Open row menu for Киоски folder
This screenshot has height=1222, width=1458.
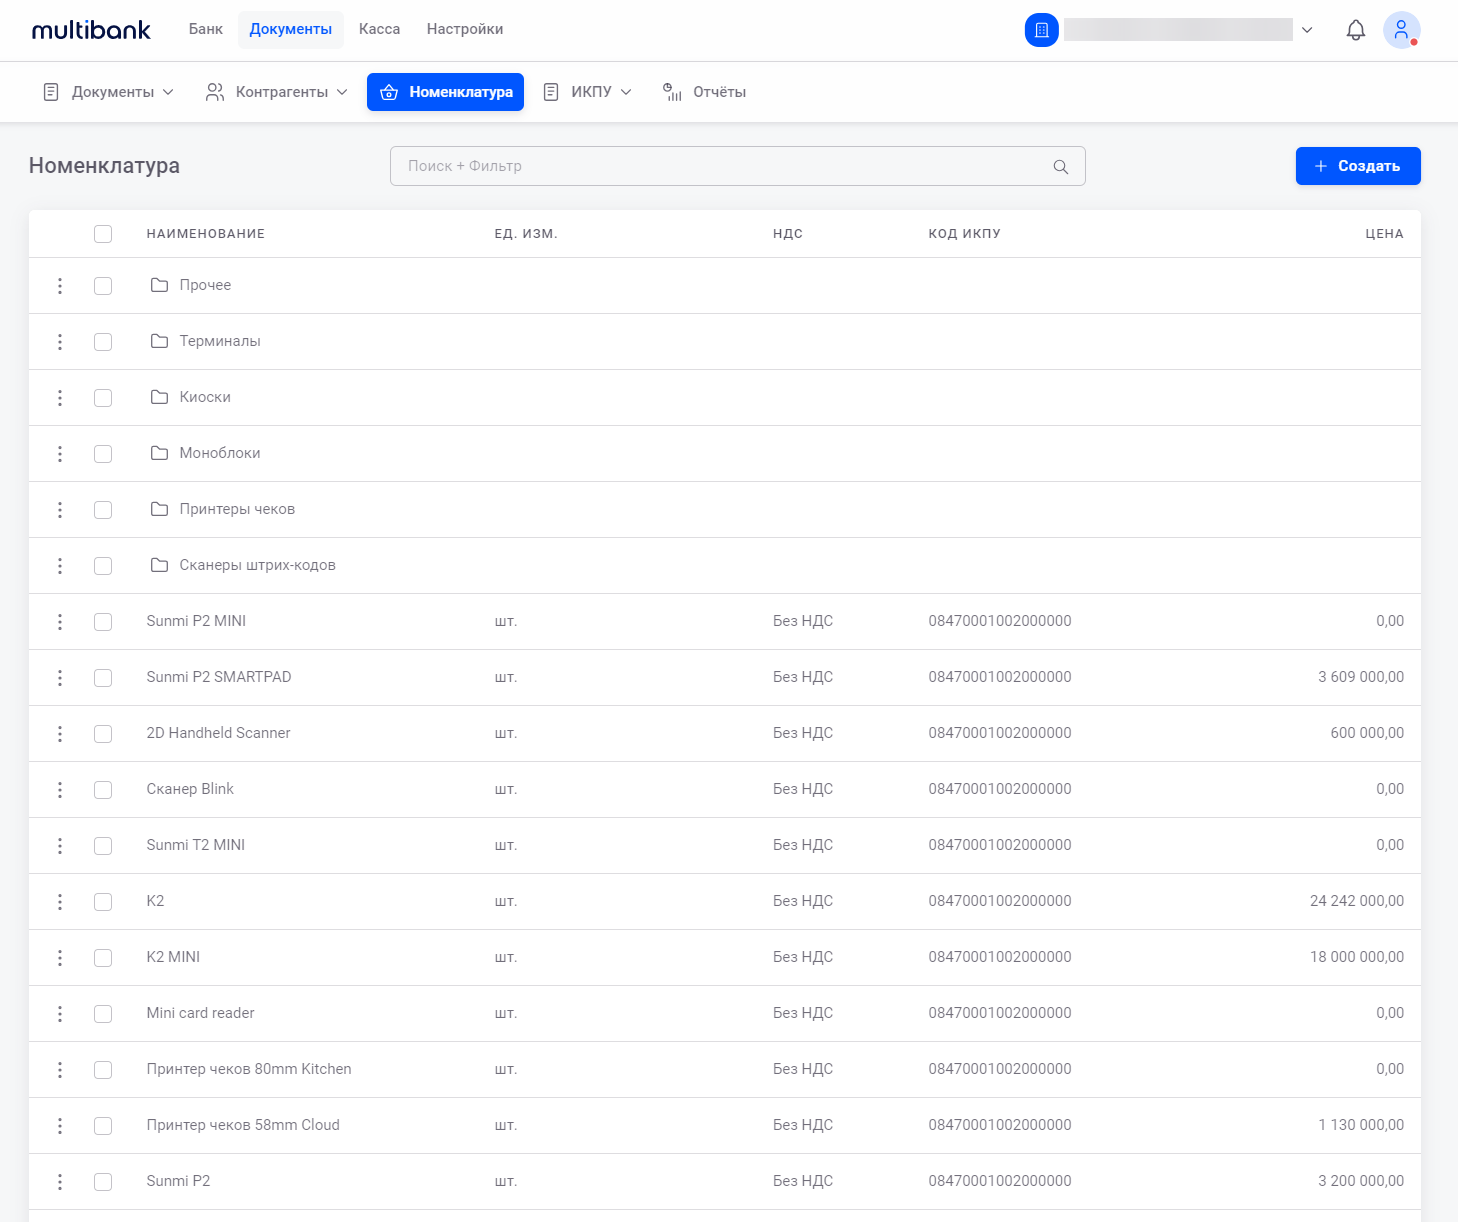click(60, 398)
